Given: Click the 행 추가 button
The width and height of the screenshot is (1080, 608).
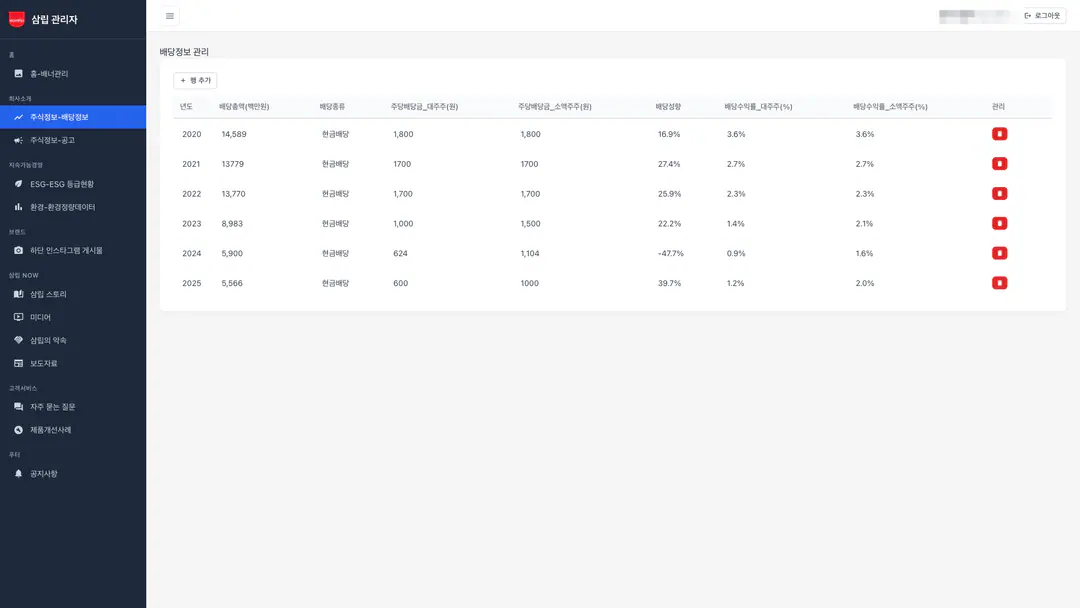Looking at the screenshot, I should 196,81.
